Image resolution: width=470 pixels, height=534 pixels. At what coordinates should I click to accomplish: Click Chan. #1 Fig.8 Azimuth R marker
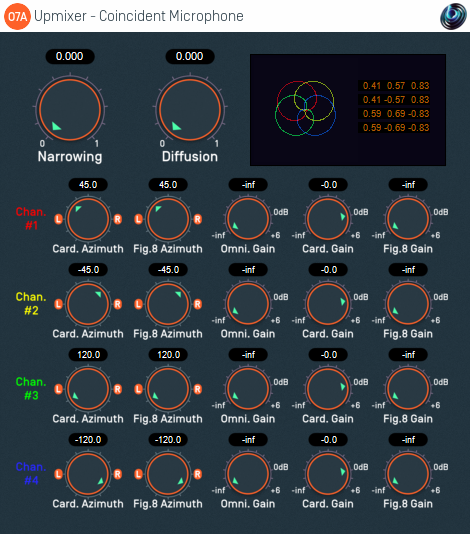click(198, 219)
